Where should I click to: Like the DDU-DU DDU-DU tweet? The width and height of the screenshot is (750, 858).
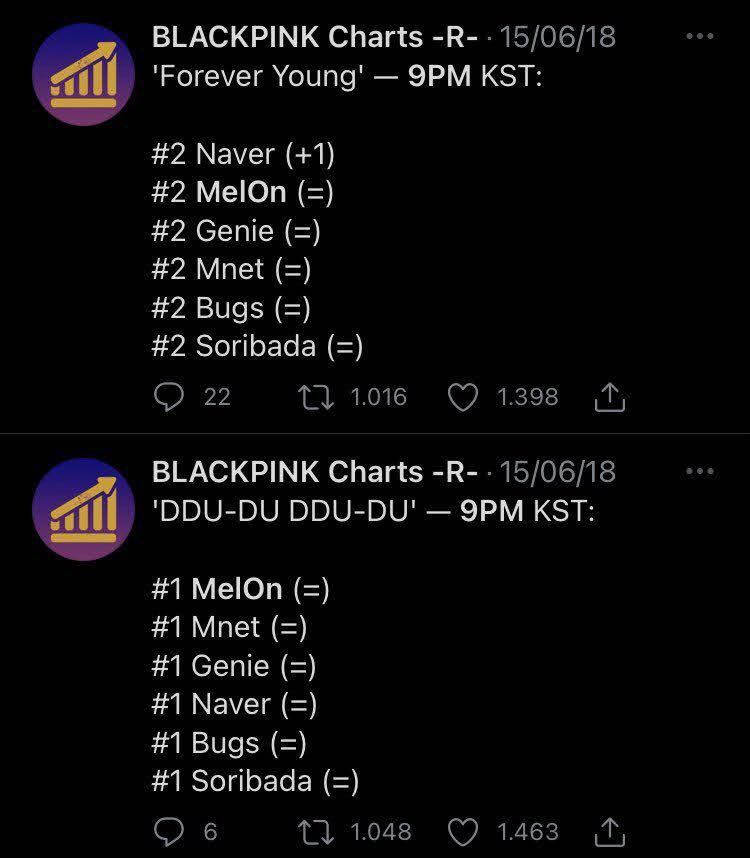pyautogui.click(x=463, y=832)
